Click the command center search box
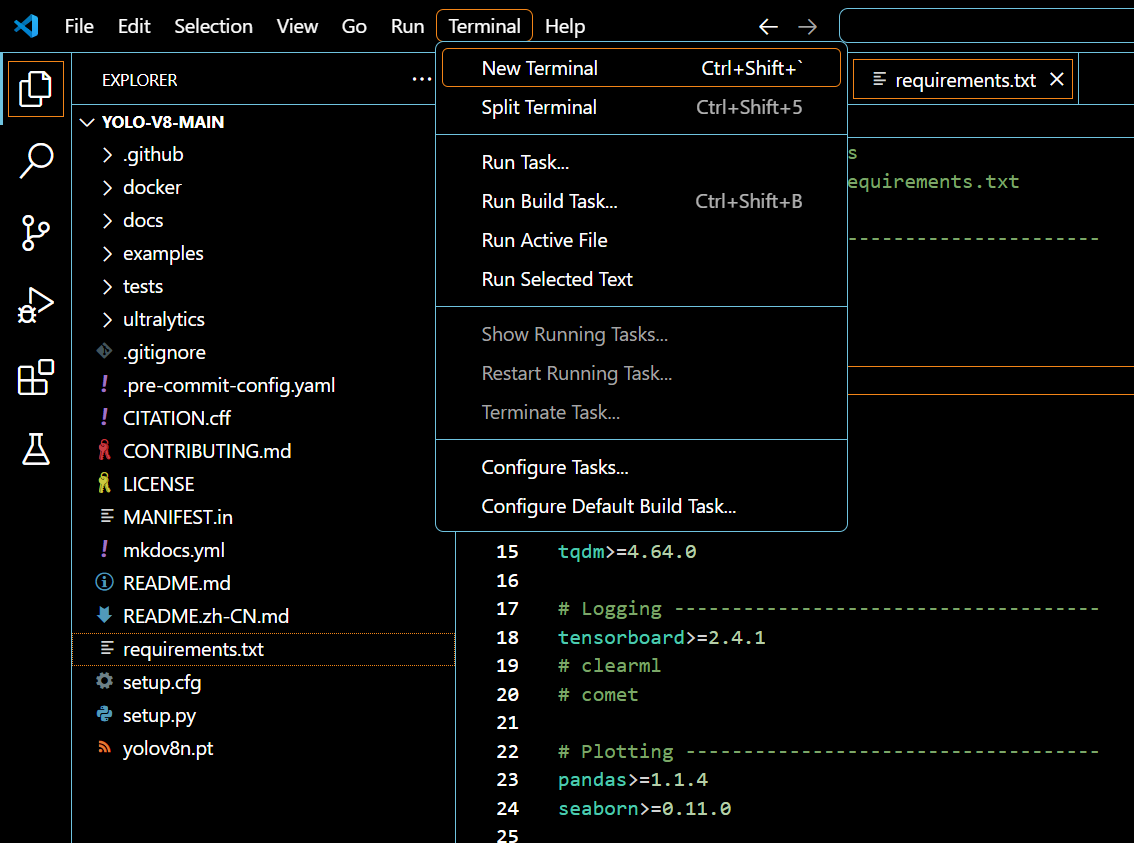Image resolution: width=1134 pixels, height=843 pixels. click(985, 27)
